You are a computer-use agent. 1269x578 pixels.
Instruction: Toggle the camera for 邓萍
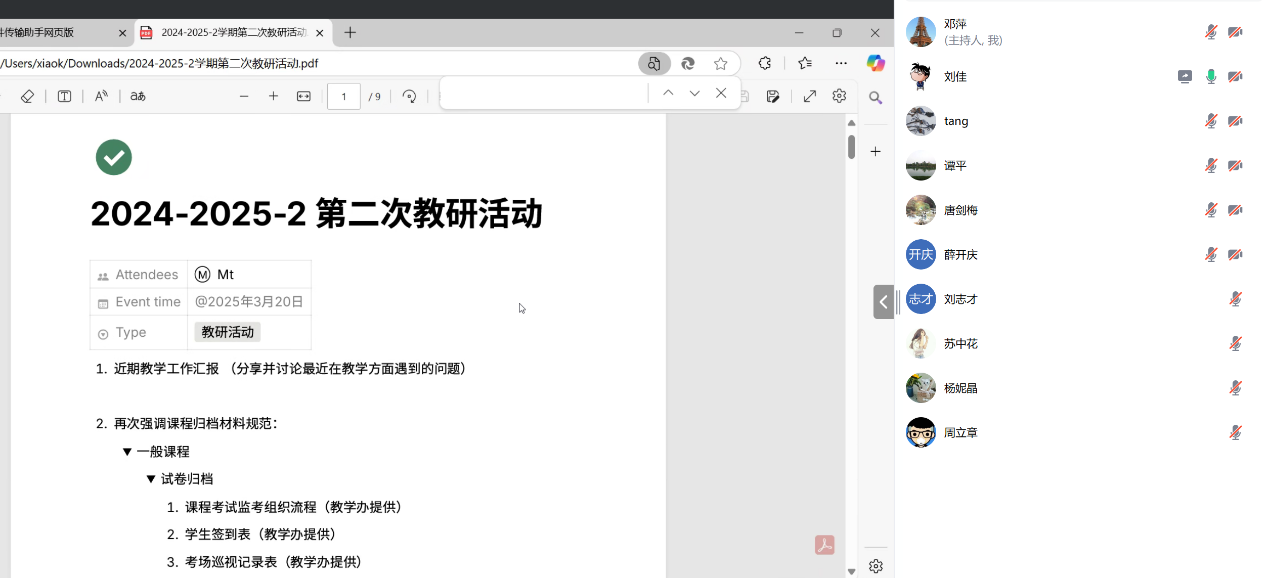pos(1235,32)
